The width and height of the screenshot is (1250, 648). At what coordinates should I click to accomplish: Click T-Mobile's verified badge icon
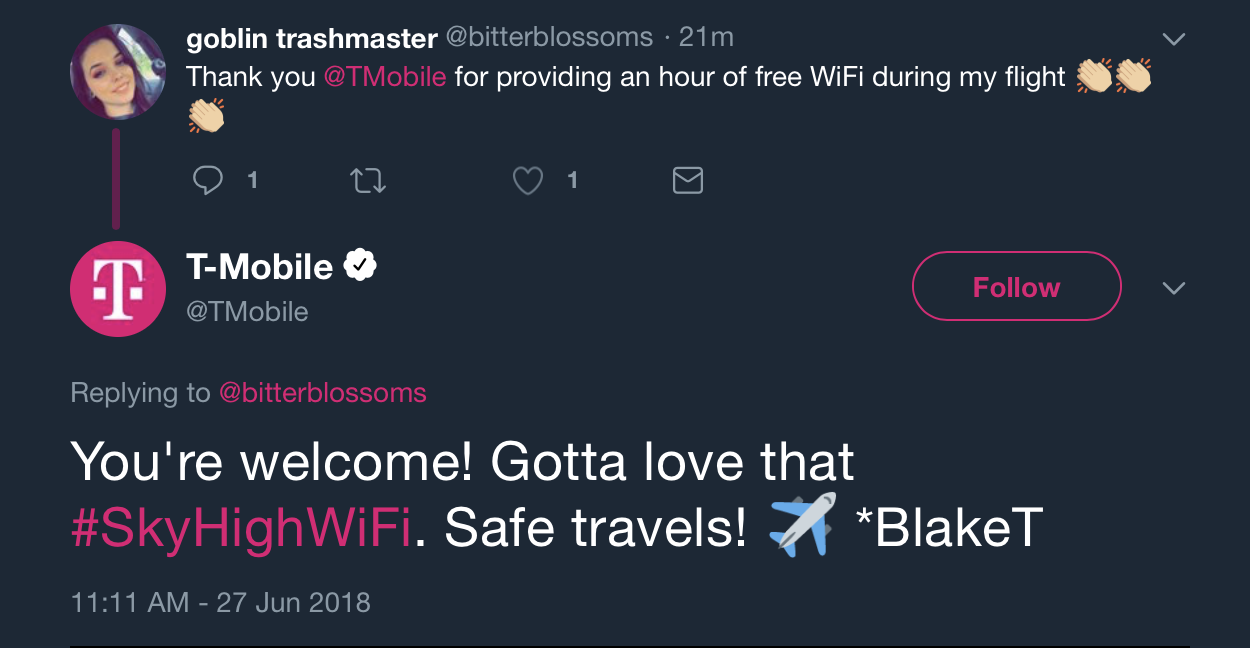click(360, 266)
